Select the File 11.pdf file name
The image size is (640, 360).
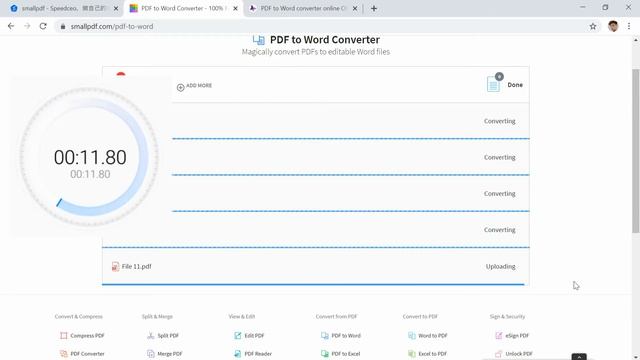(x=136, y=266)
